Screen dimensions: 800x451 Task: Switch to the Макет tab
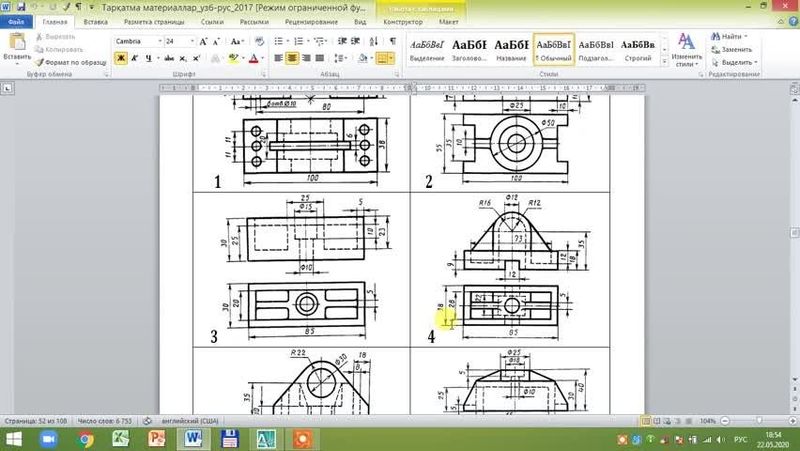tap(448, 22)
